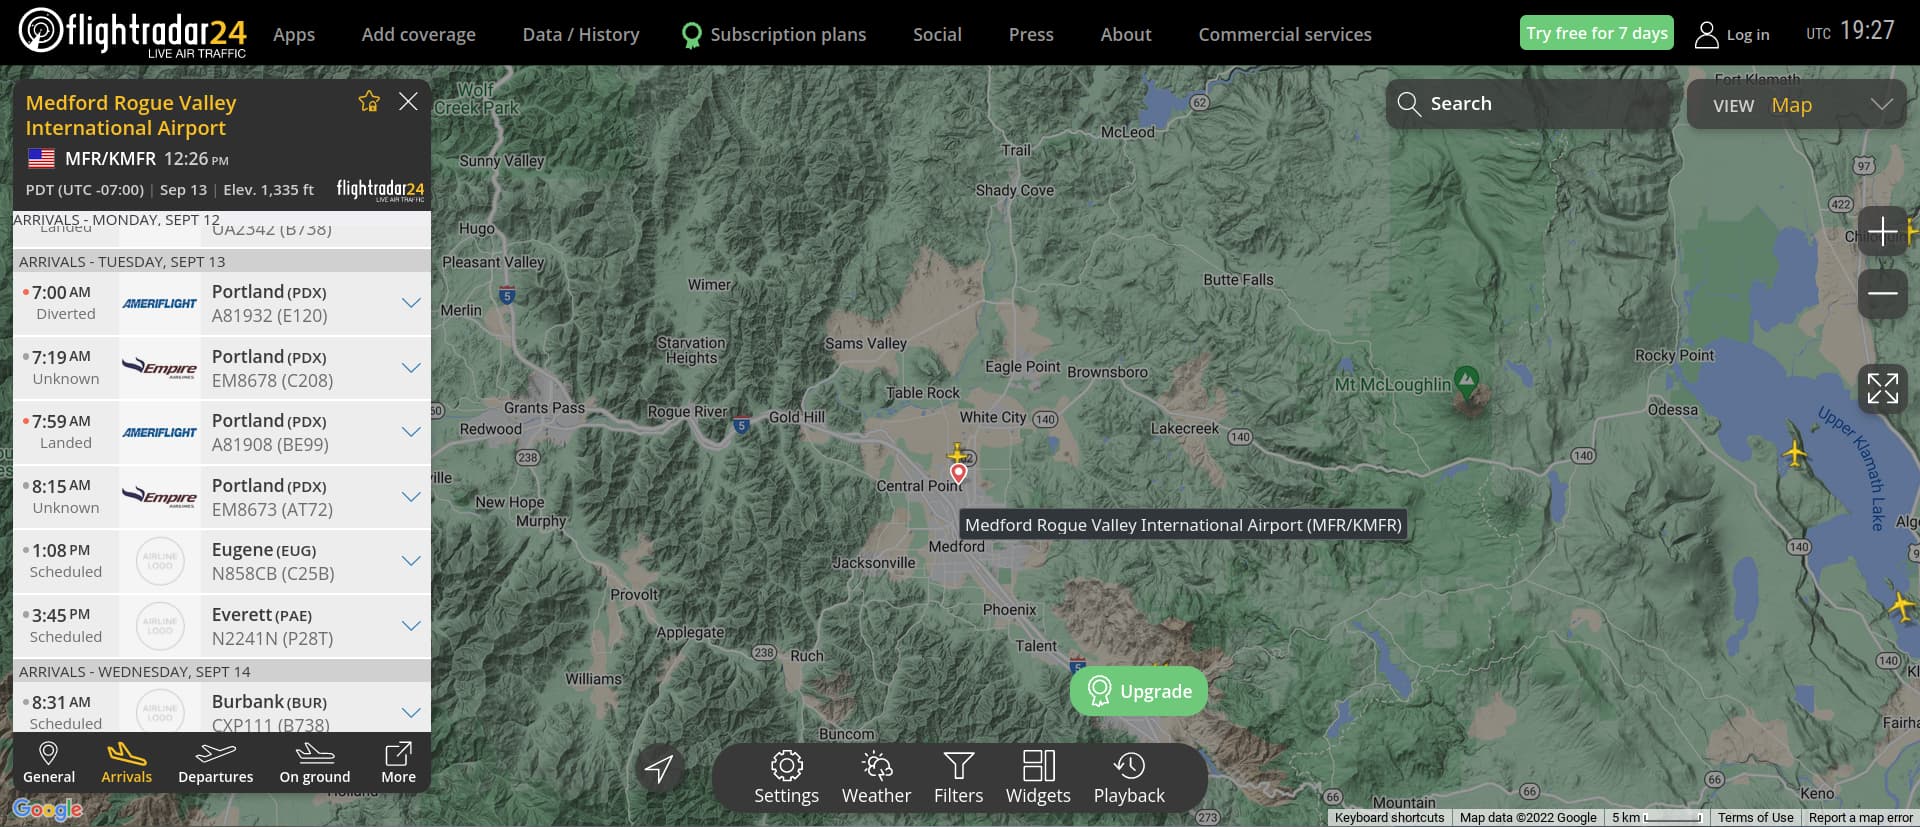The image size is (1920, 827).
Task: Center map on my location arrow
Action: (659, 768)
